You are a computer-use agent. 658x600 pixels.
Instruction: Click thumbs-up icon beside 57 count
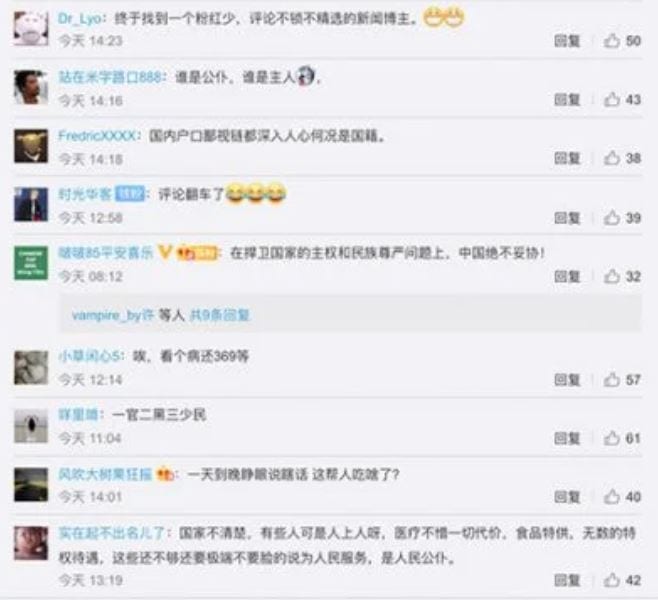[x=611, y=379]
